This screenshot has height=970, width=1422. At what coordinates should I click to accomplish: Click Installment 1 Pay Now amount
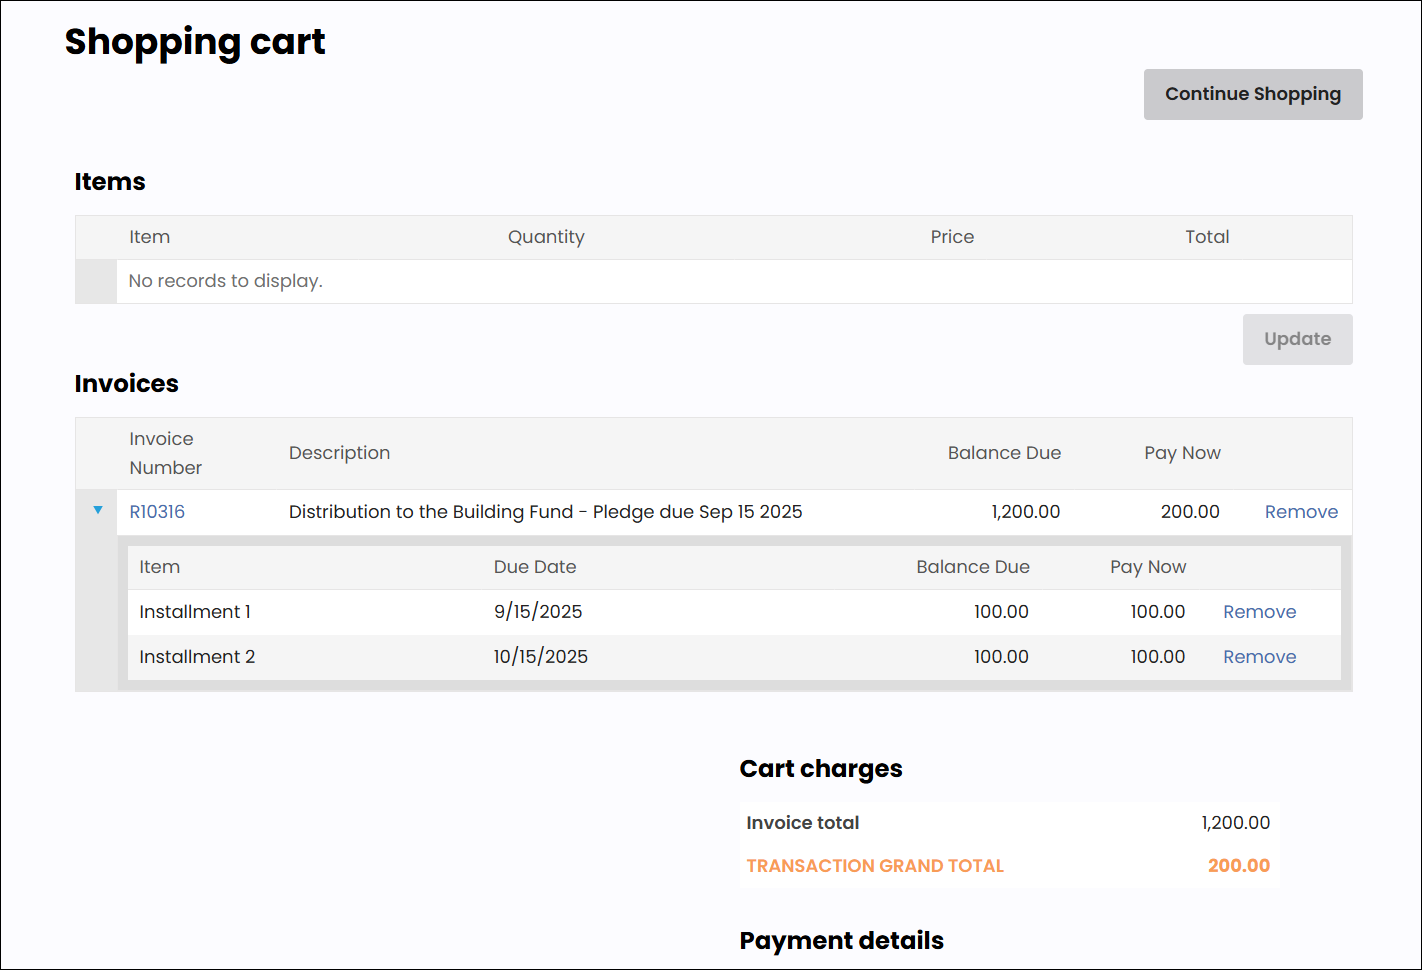pyautogui.click(x=1157, y=612)
